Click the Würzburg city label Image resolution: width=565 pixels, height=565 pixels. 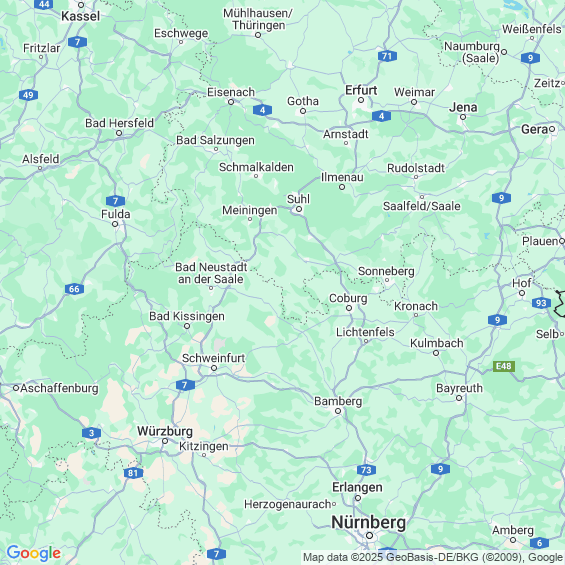[165, 431]
